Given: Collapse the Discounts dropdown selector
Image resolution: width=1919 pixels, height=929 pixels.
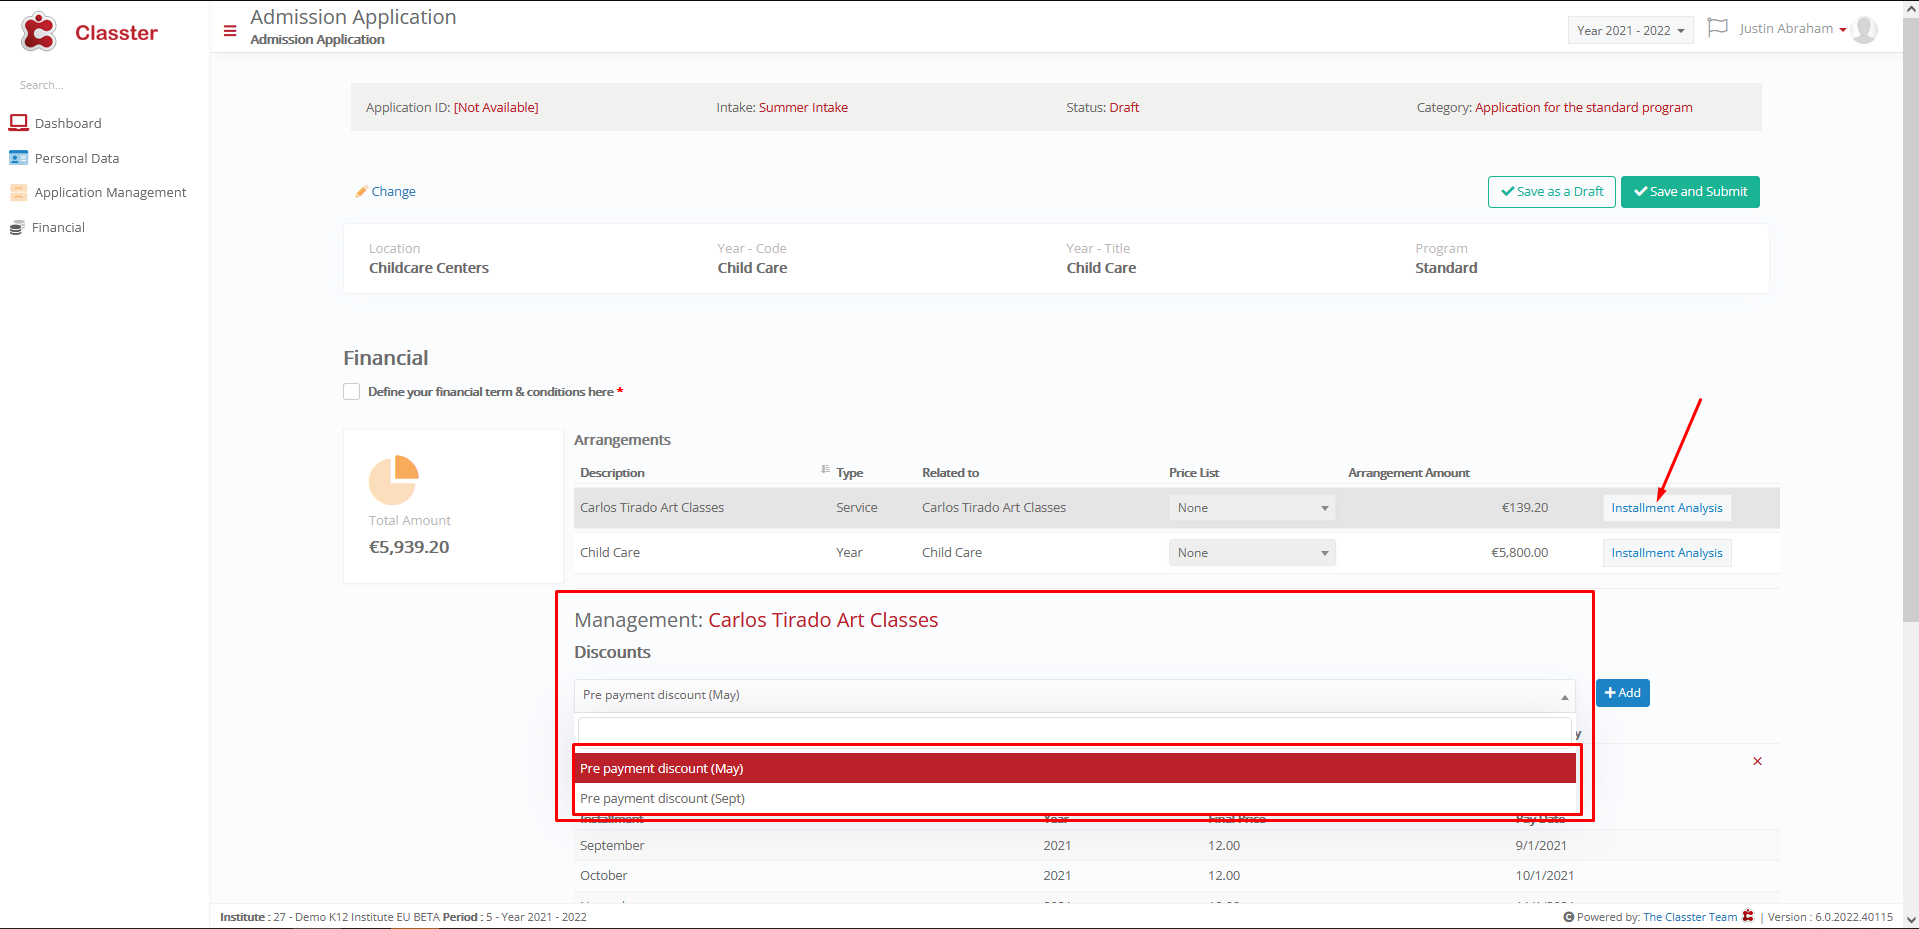Looking at the screenshot, I should pos(1074,695).
